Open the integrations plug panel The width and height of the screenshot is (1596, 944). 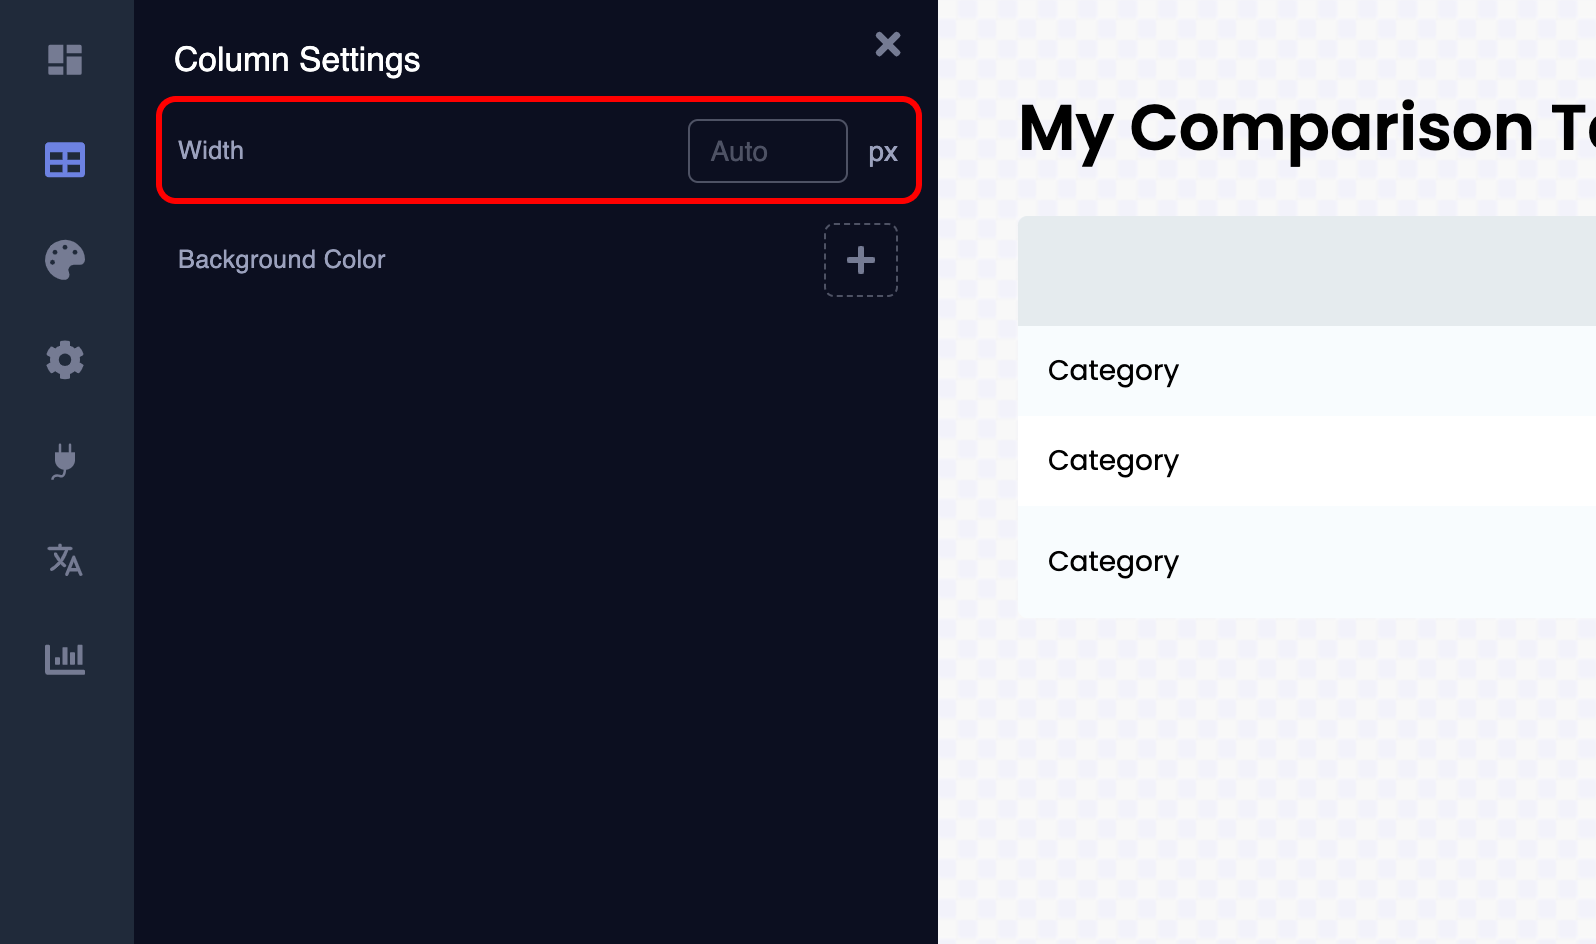click(65, 461)
